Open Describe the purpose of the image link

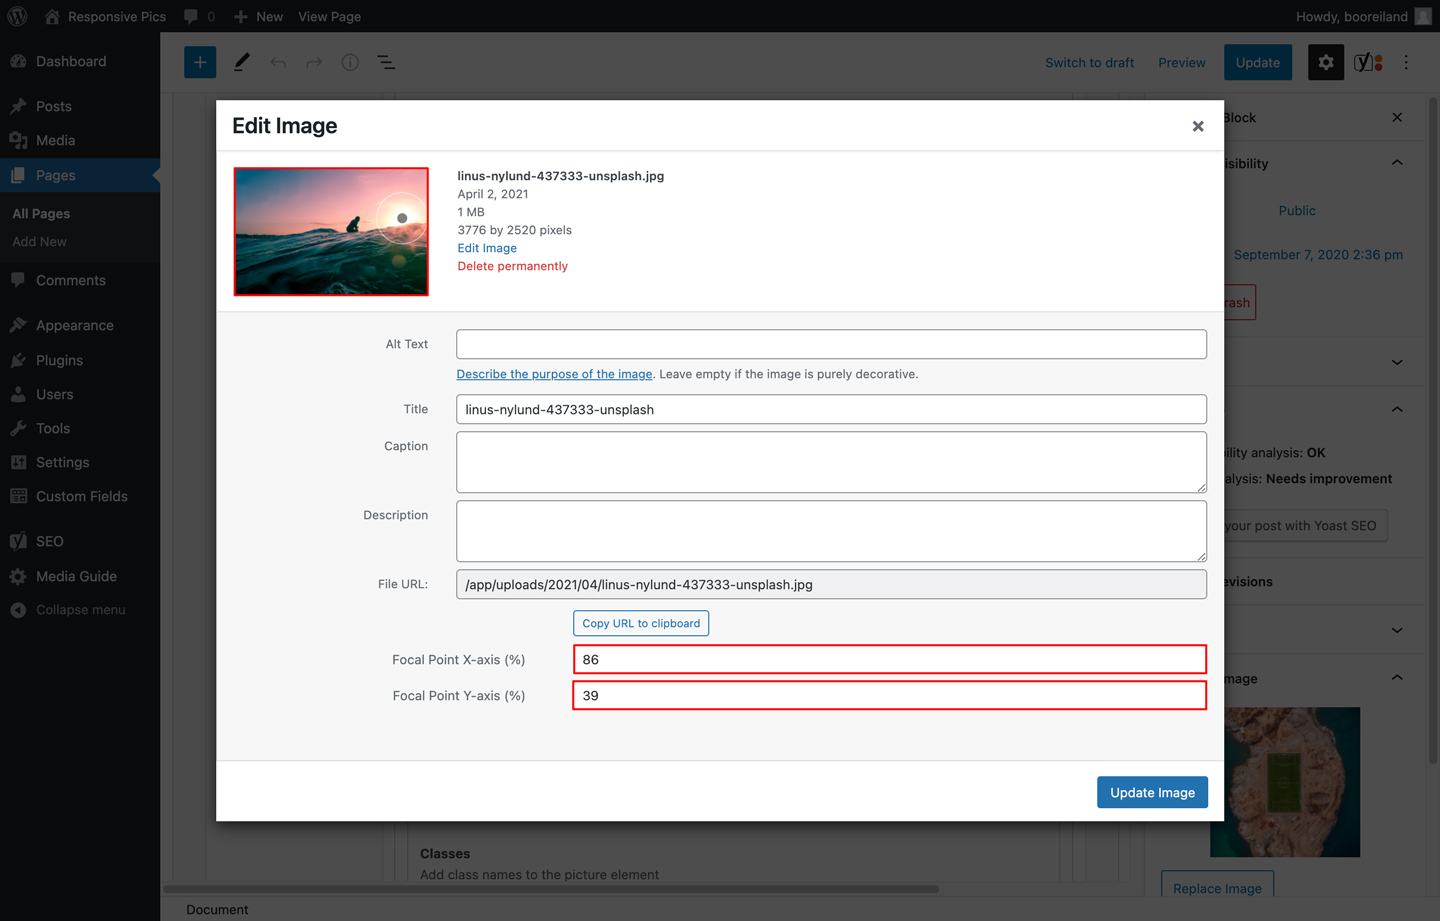click(554, 374)
